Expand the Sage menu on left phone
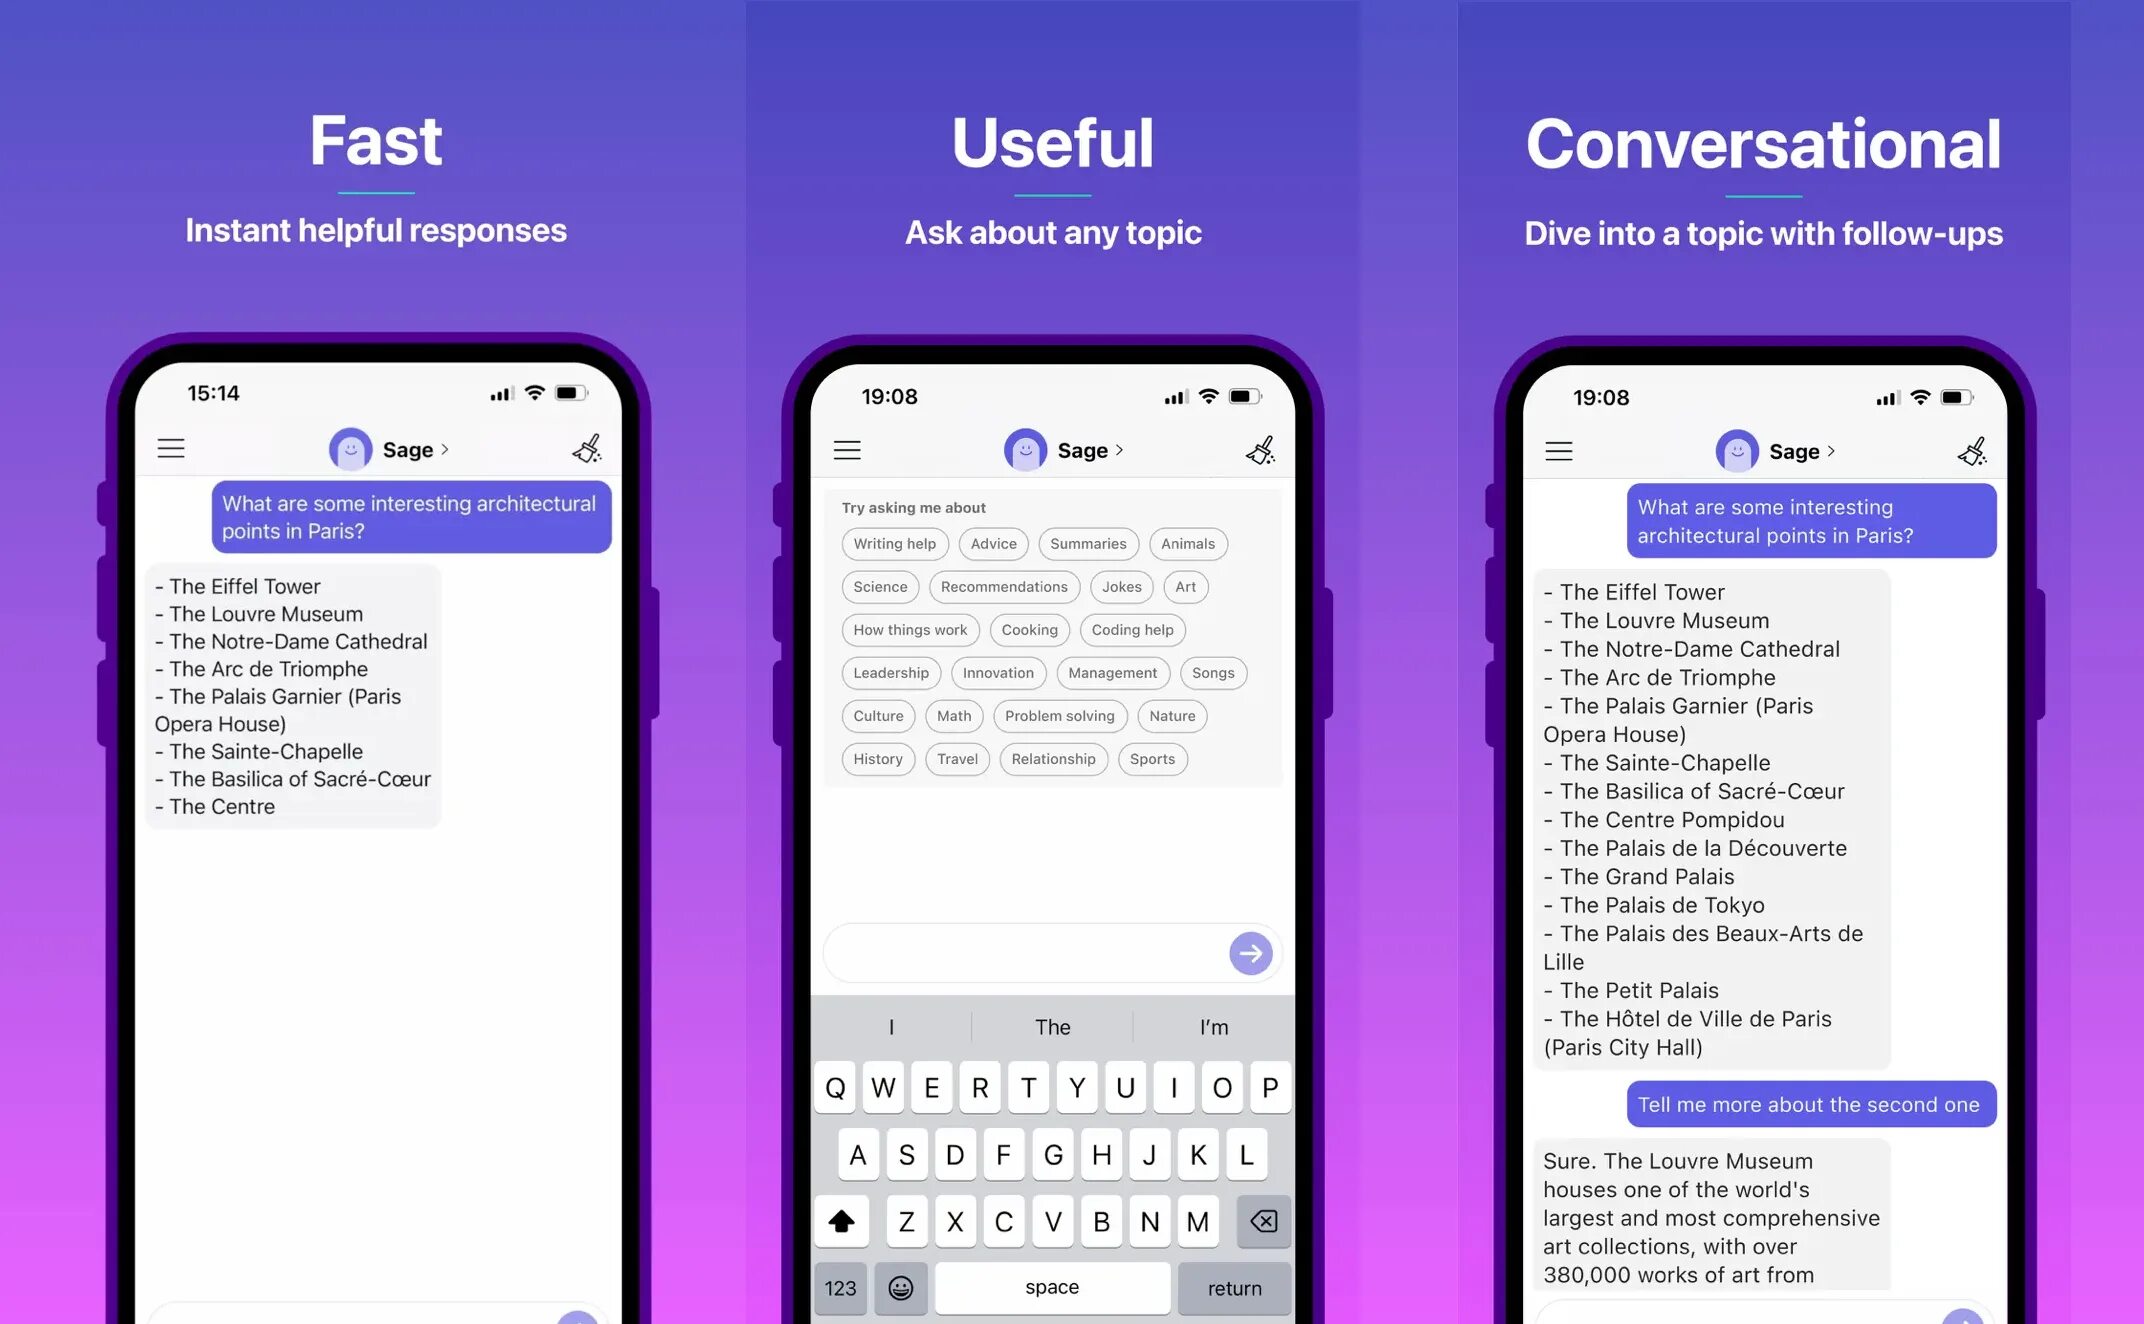 tap(389, 448)
